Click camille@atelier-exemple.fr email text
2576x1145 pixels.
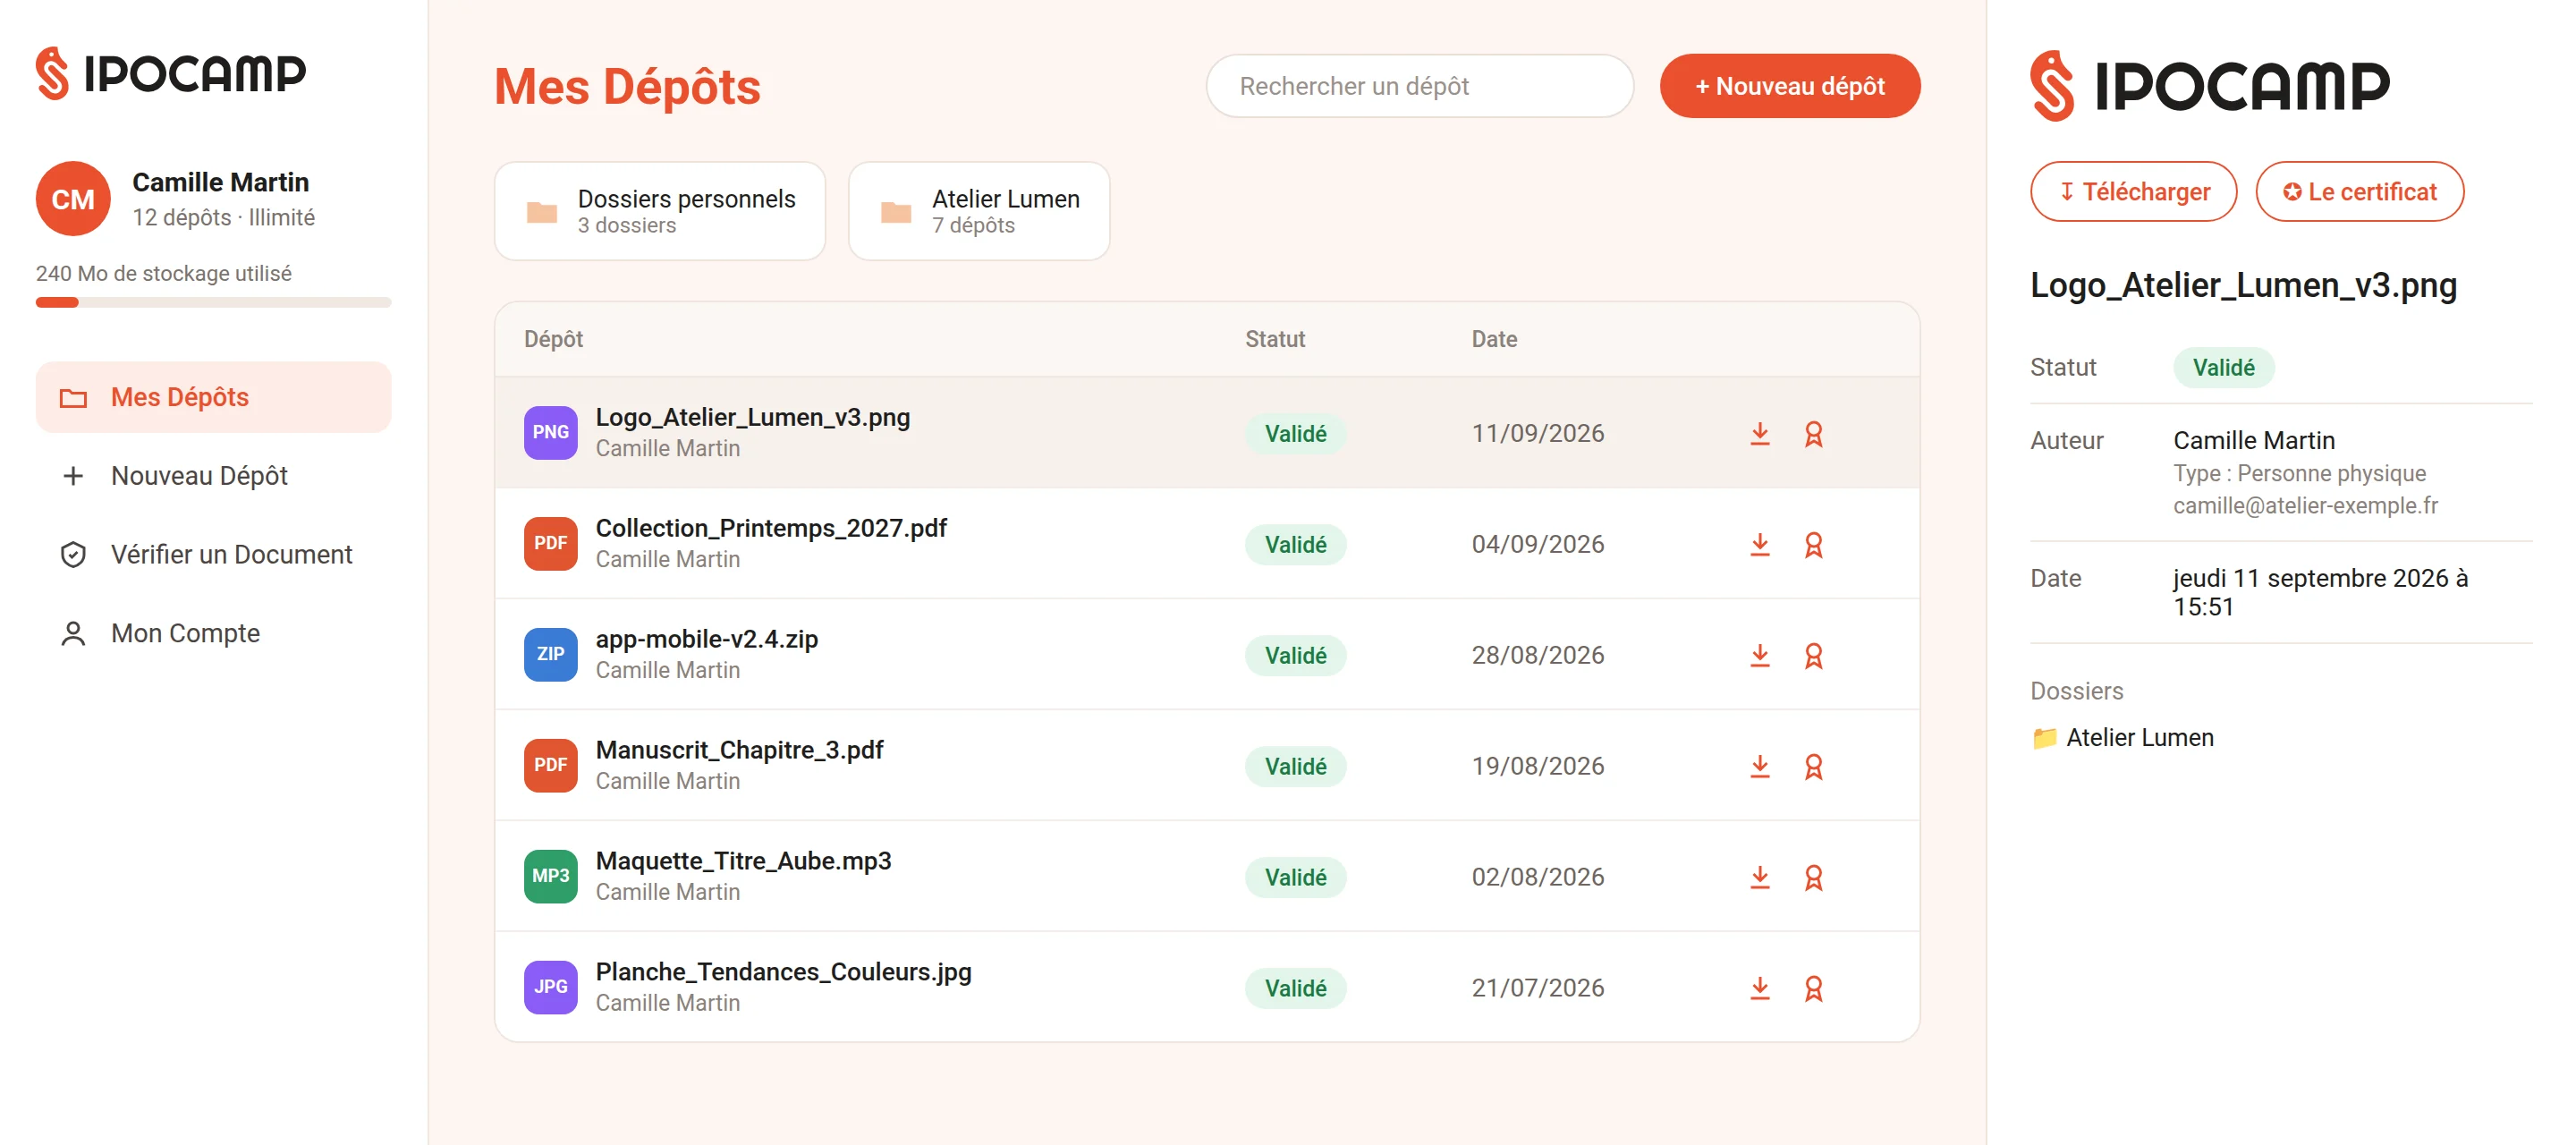coord(2305,506)
